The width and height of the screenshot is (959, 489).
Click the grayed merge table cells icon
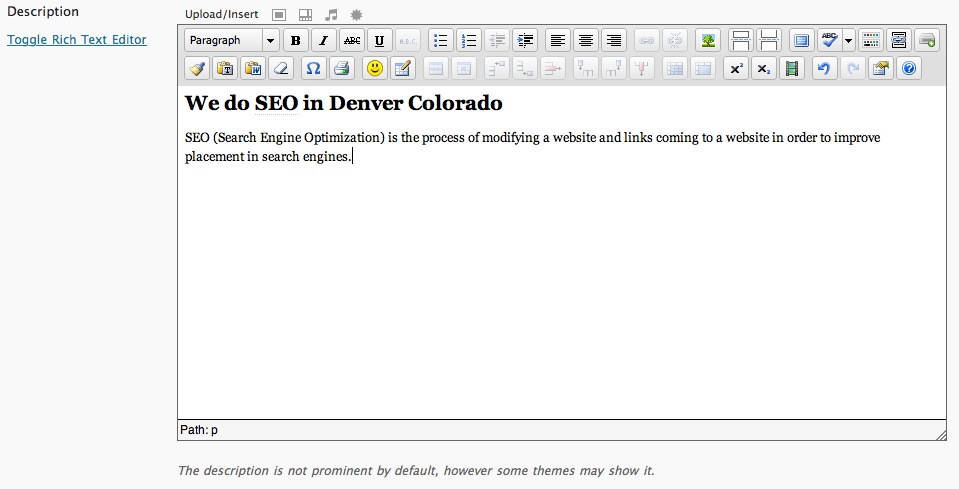coord(703,68)
